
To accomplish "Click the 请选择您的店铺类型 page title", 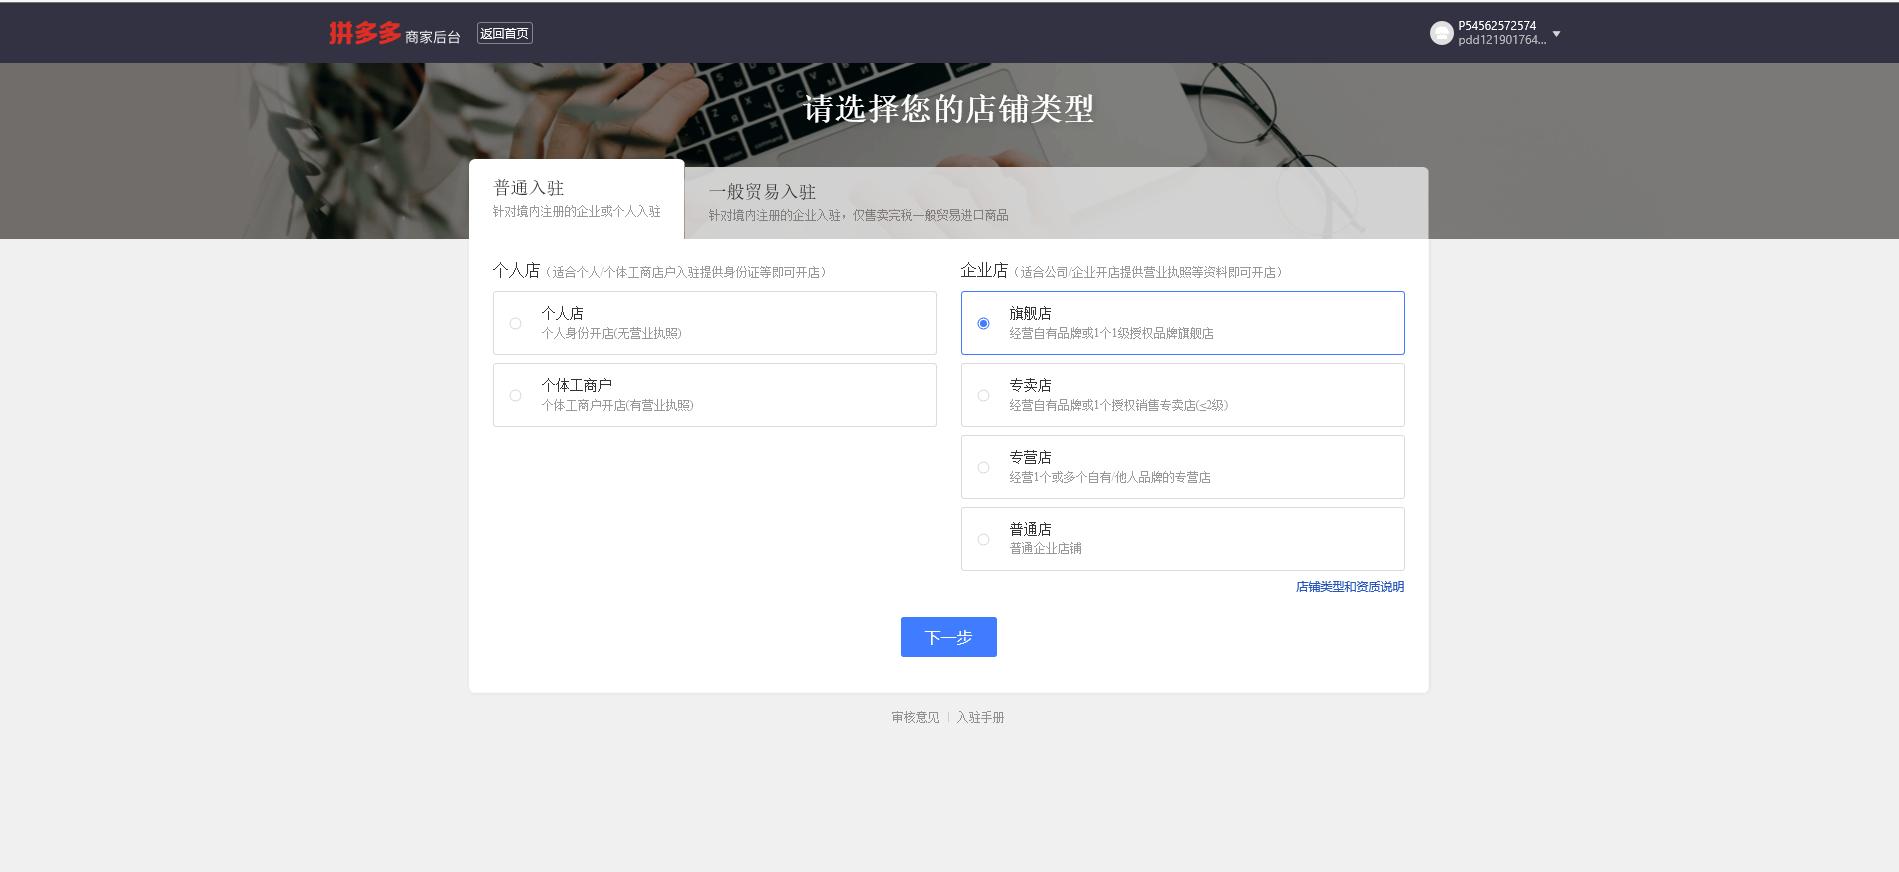I will coord(948,108).
